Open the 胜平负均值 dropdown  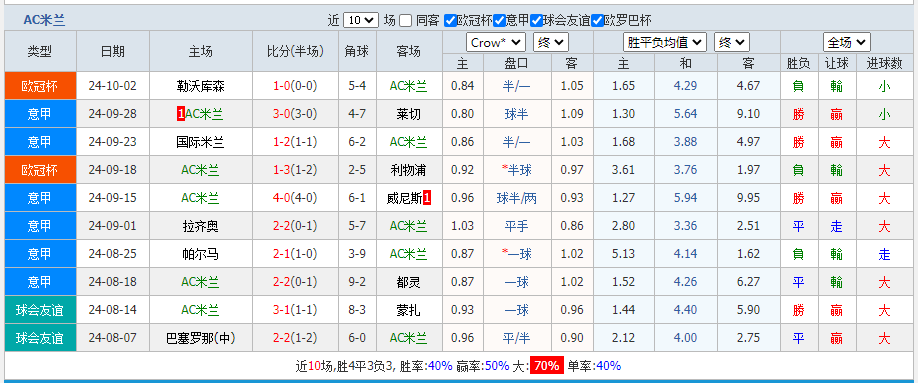(664, 42)
